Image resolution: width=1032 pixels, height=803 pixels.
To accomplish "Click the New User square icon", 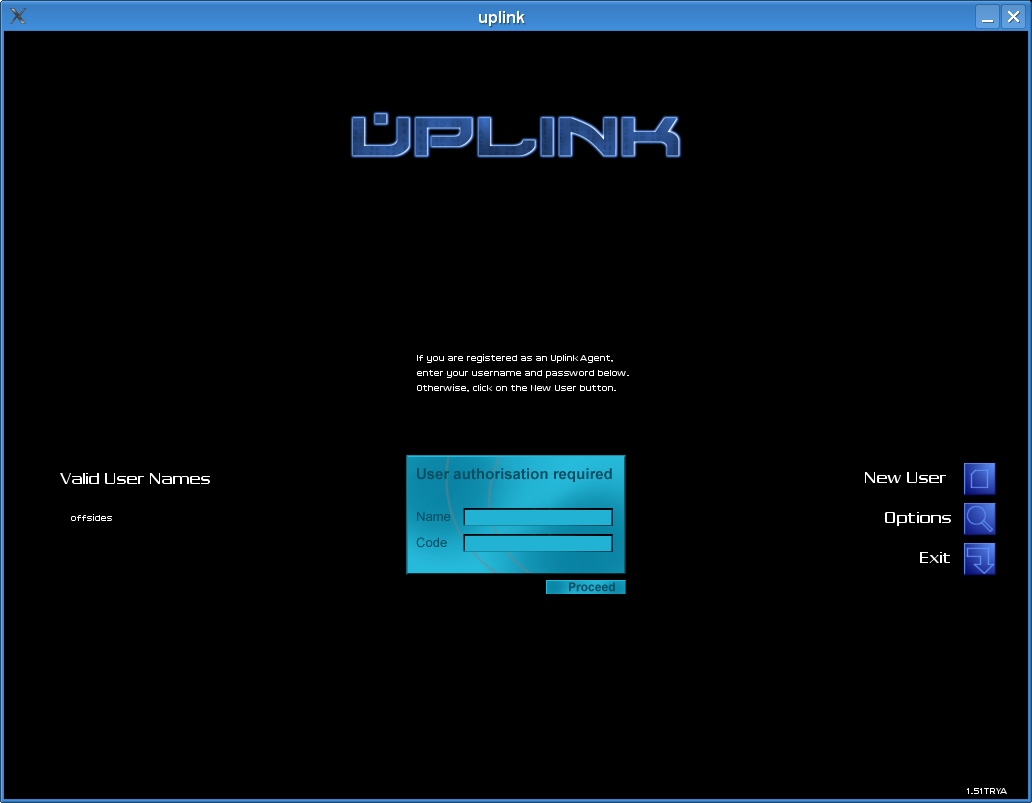I will click(x=979, y=479).
